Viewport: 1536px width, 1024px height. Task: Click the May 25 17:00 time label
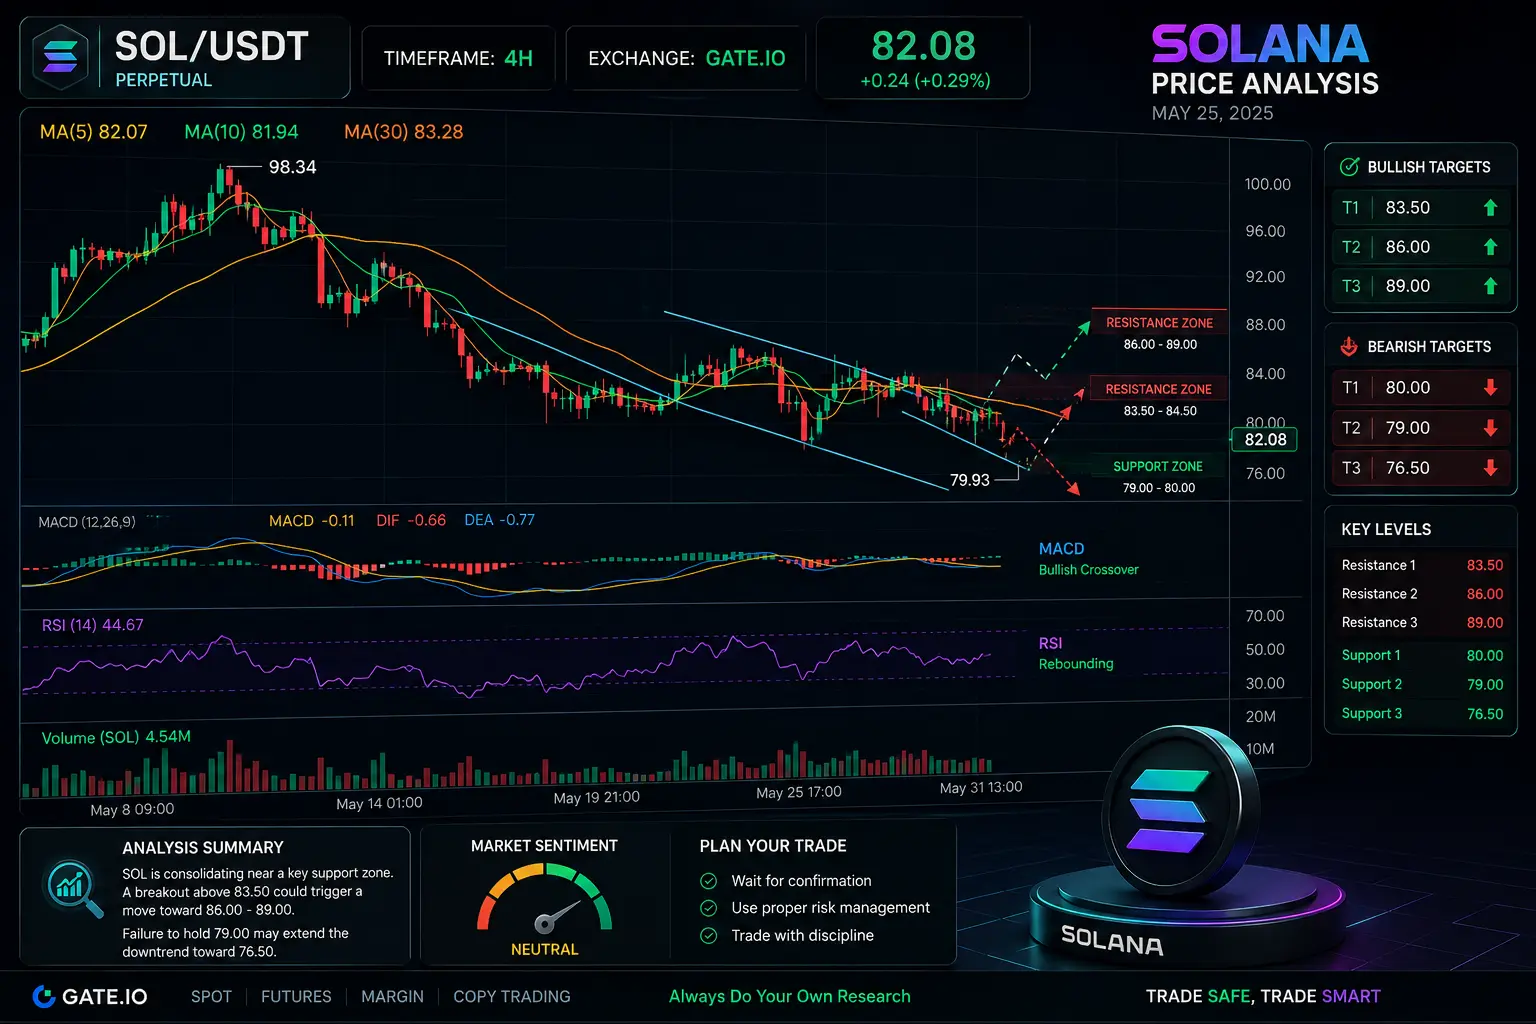point(798,792)
